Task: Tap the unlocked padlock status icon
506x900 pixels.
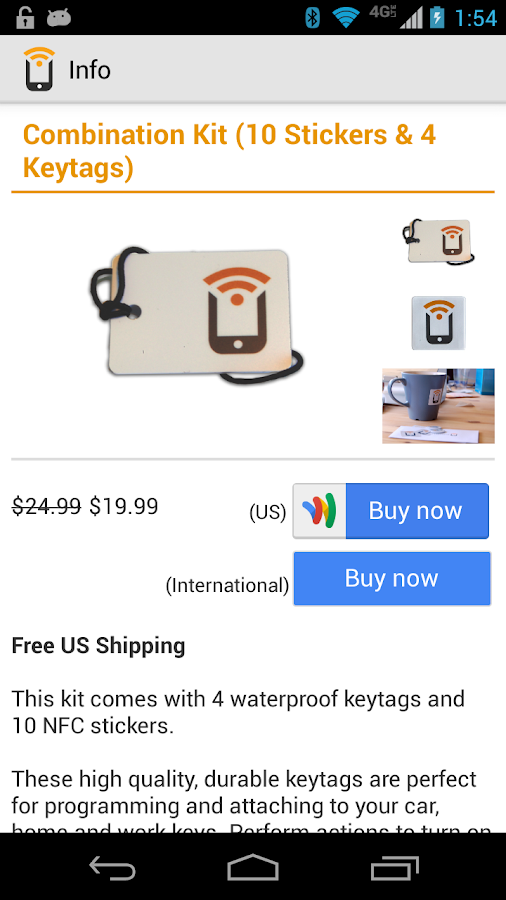Action: point(25,17)
